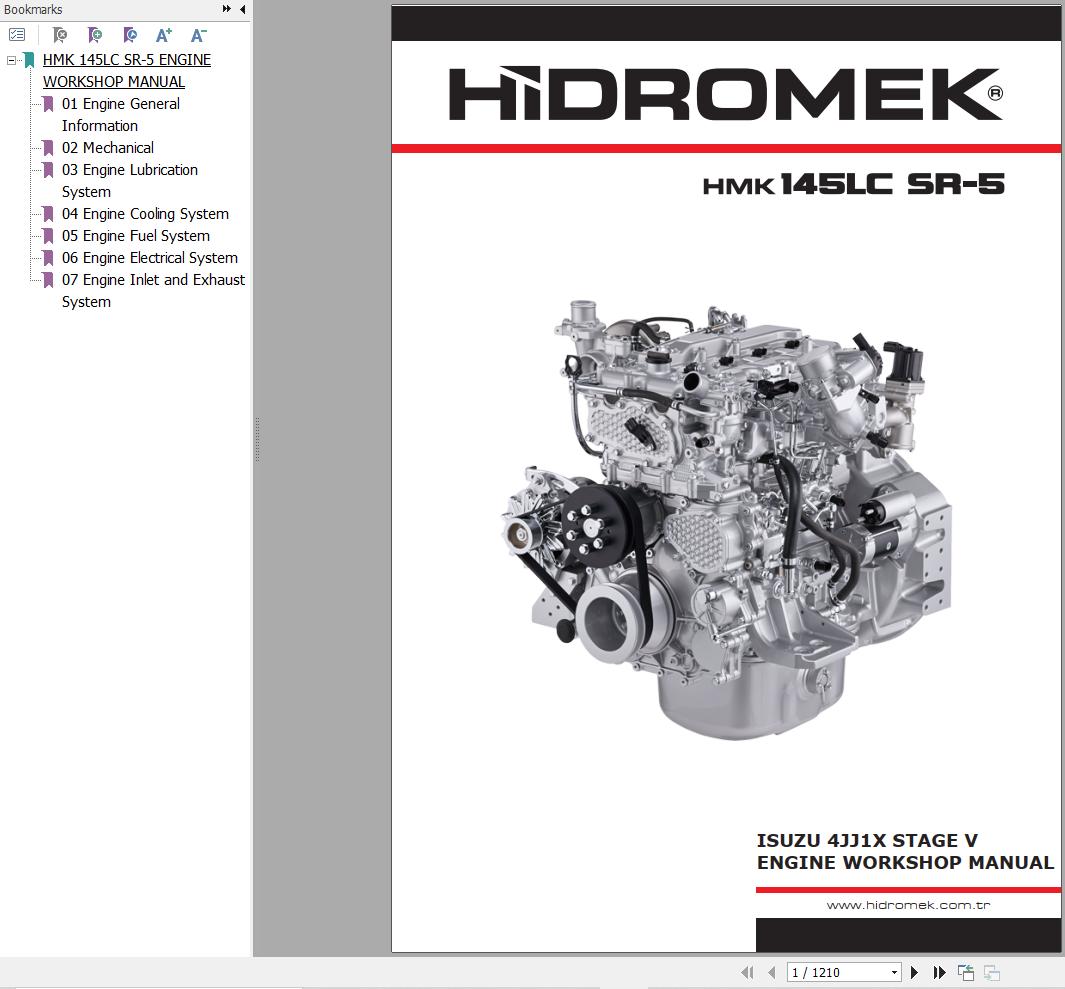
Task: Go to the next page arrow
Action: coord(914,972)
